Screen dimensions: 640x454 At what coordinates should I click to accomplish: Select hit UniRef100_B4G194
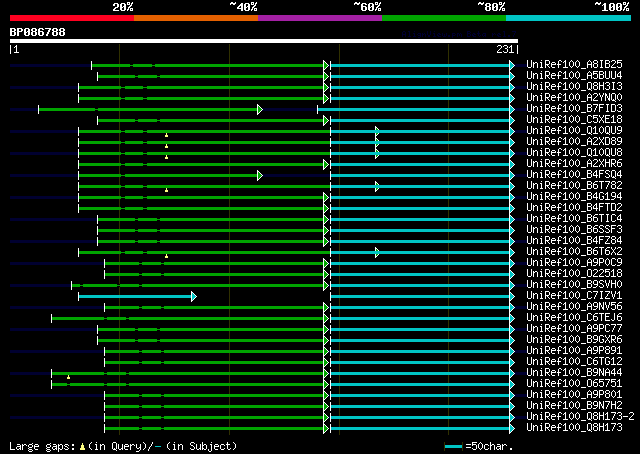pyautogui.click(x=574, y=197)
